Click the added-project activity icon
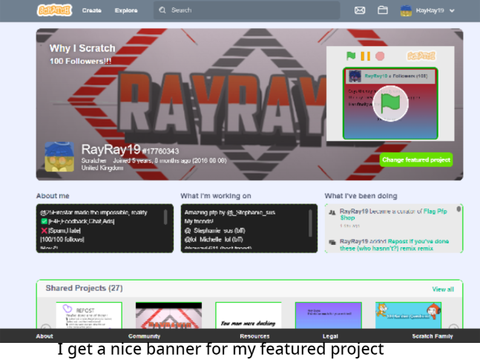This screenshot has height=360, width=480. coord(332,242)
